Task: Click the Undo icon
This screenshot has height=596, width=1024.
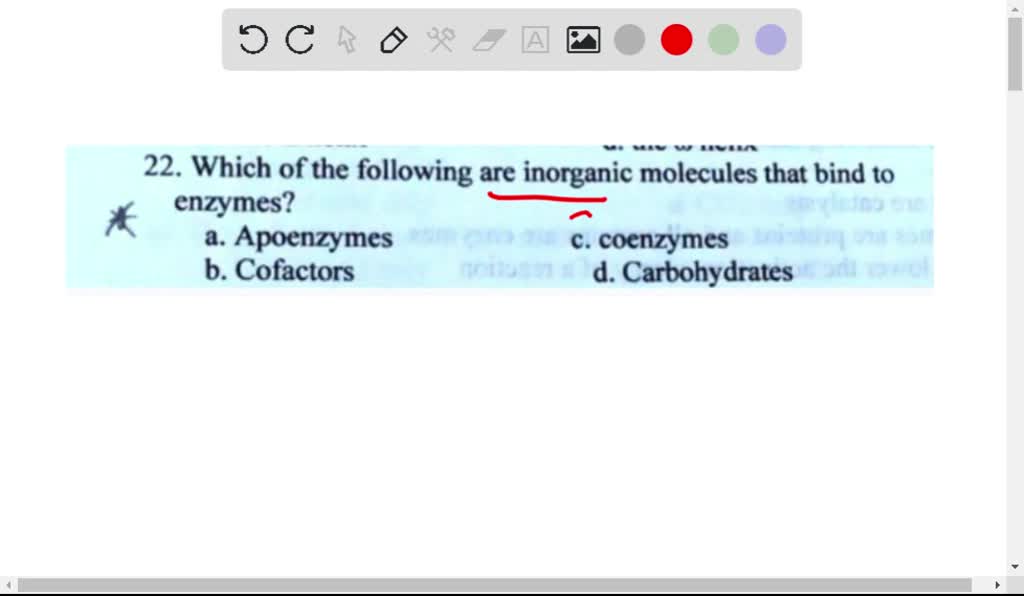Action: point(253,39)
